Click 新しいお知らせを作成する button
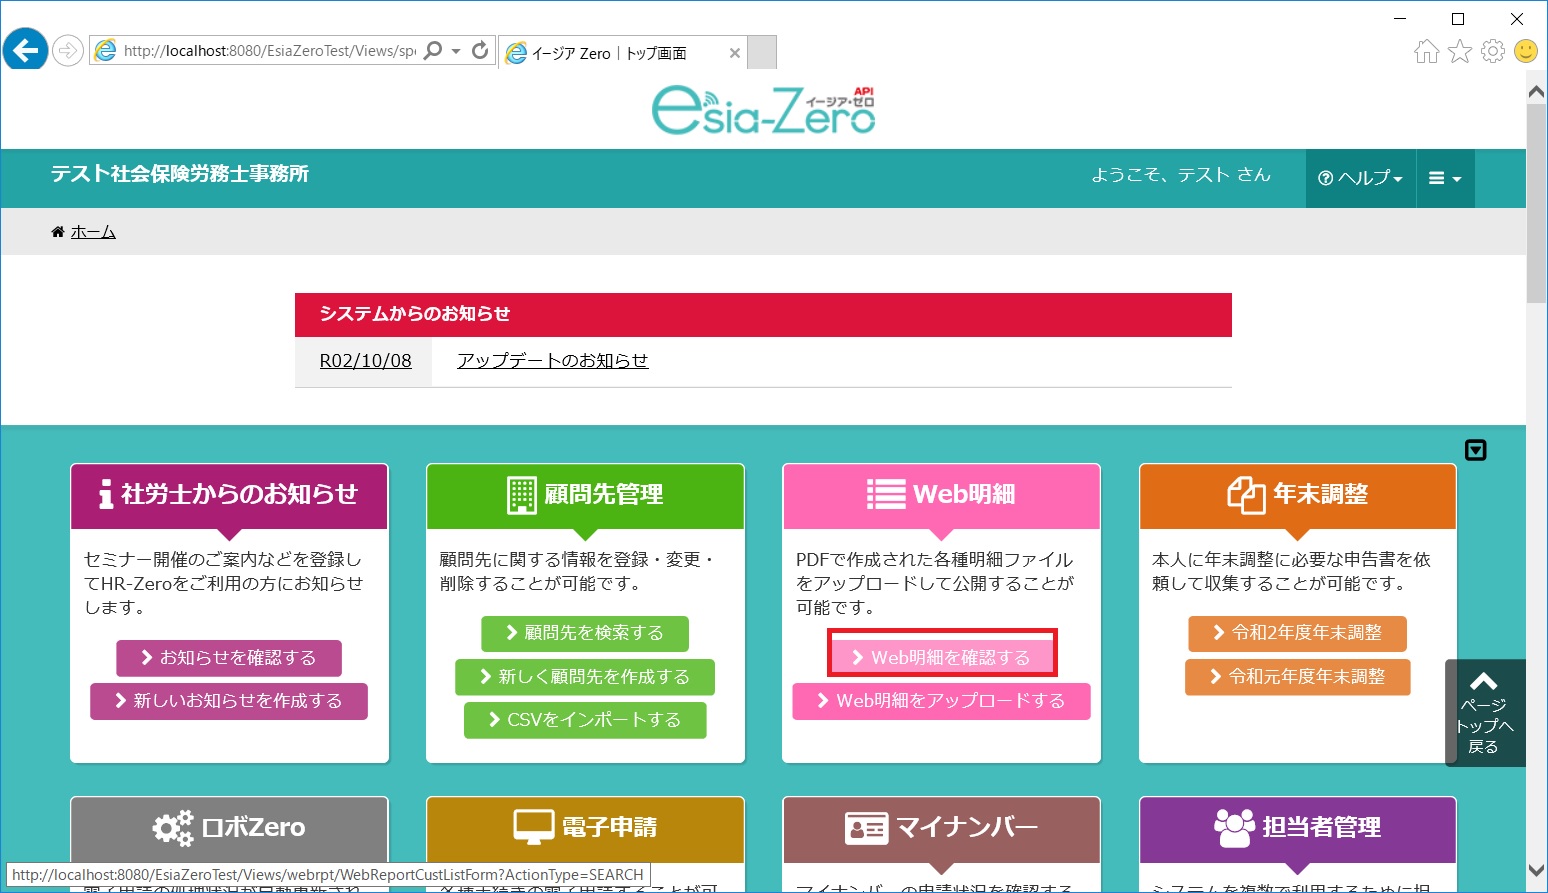The image size is (1548, 893). 229,701
